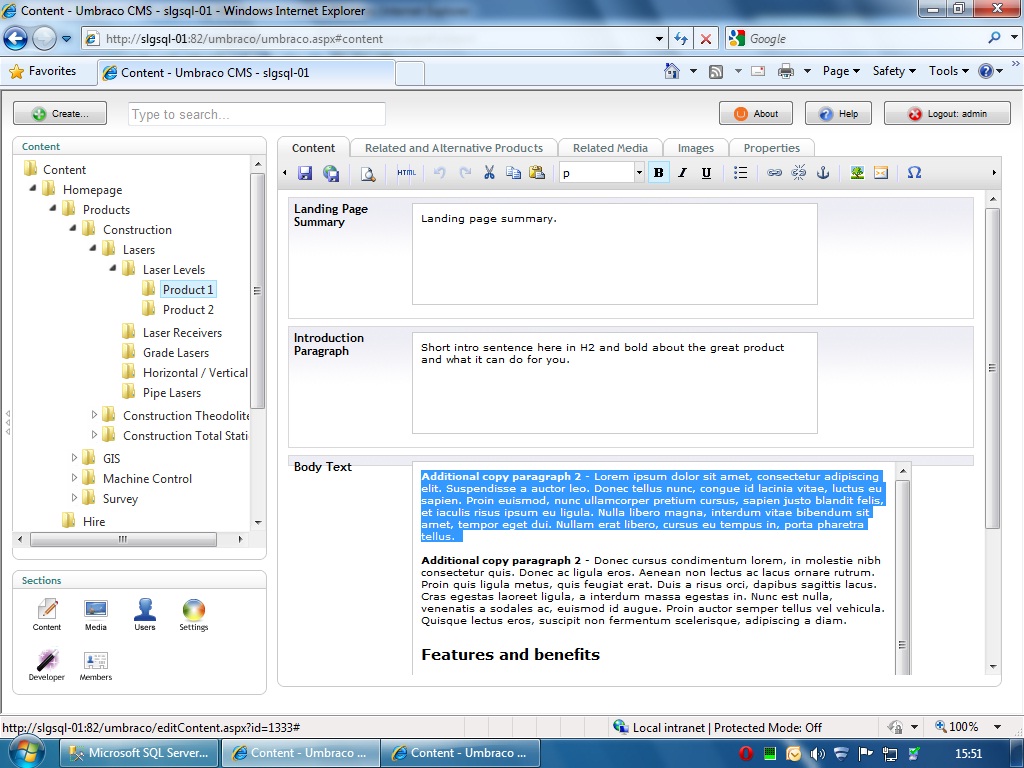
Task: Open the special characters Omega icon
Action: [914, 172]
